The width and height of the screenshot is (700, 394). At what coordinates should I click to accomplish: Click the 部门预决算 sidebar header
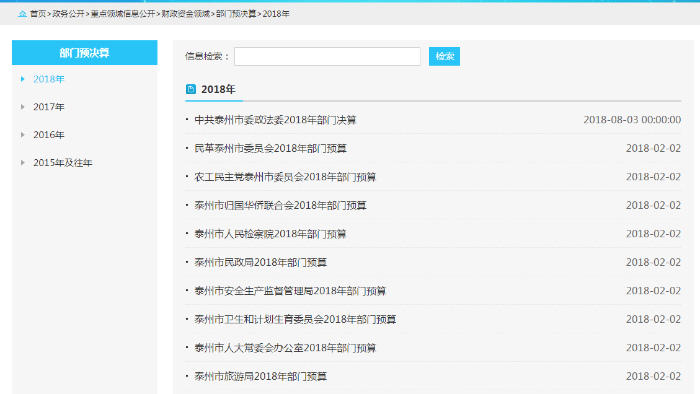coord(85,53)
